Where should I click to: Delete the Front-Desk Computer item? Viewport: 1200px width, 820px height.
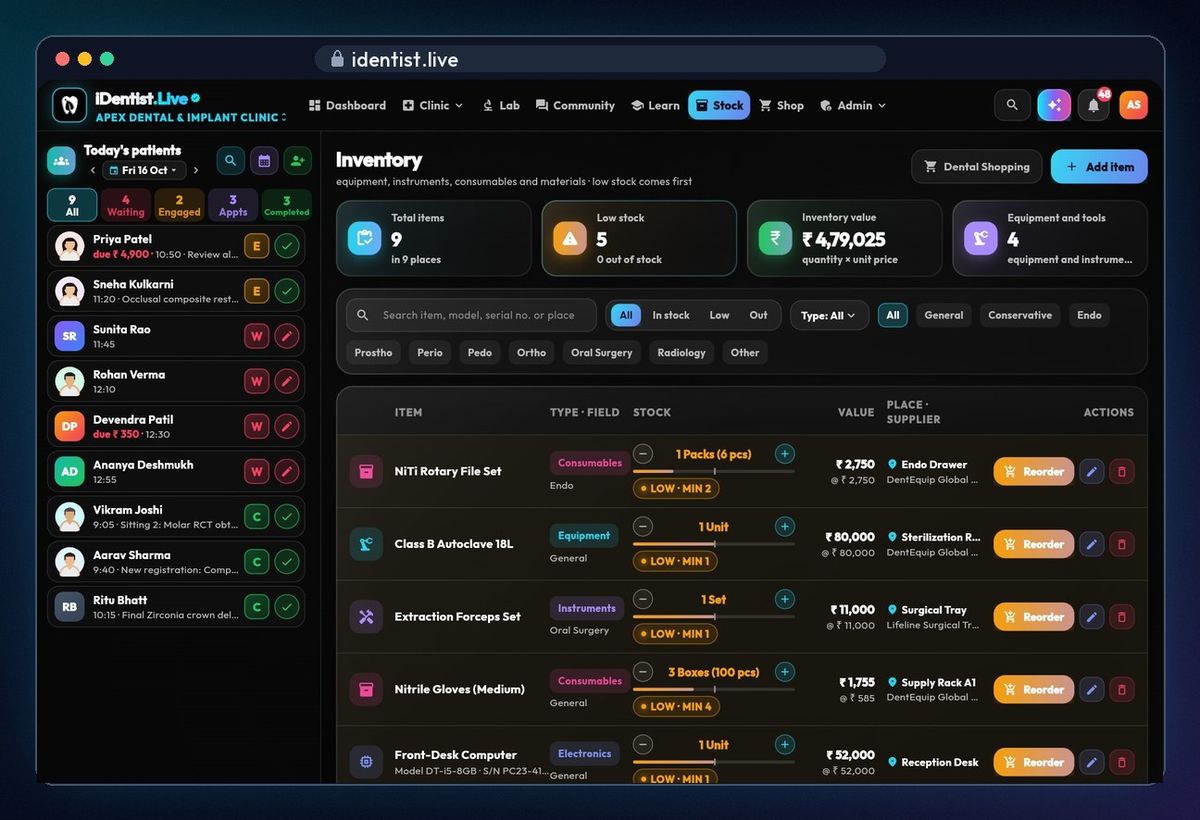1122,762
